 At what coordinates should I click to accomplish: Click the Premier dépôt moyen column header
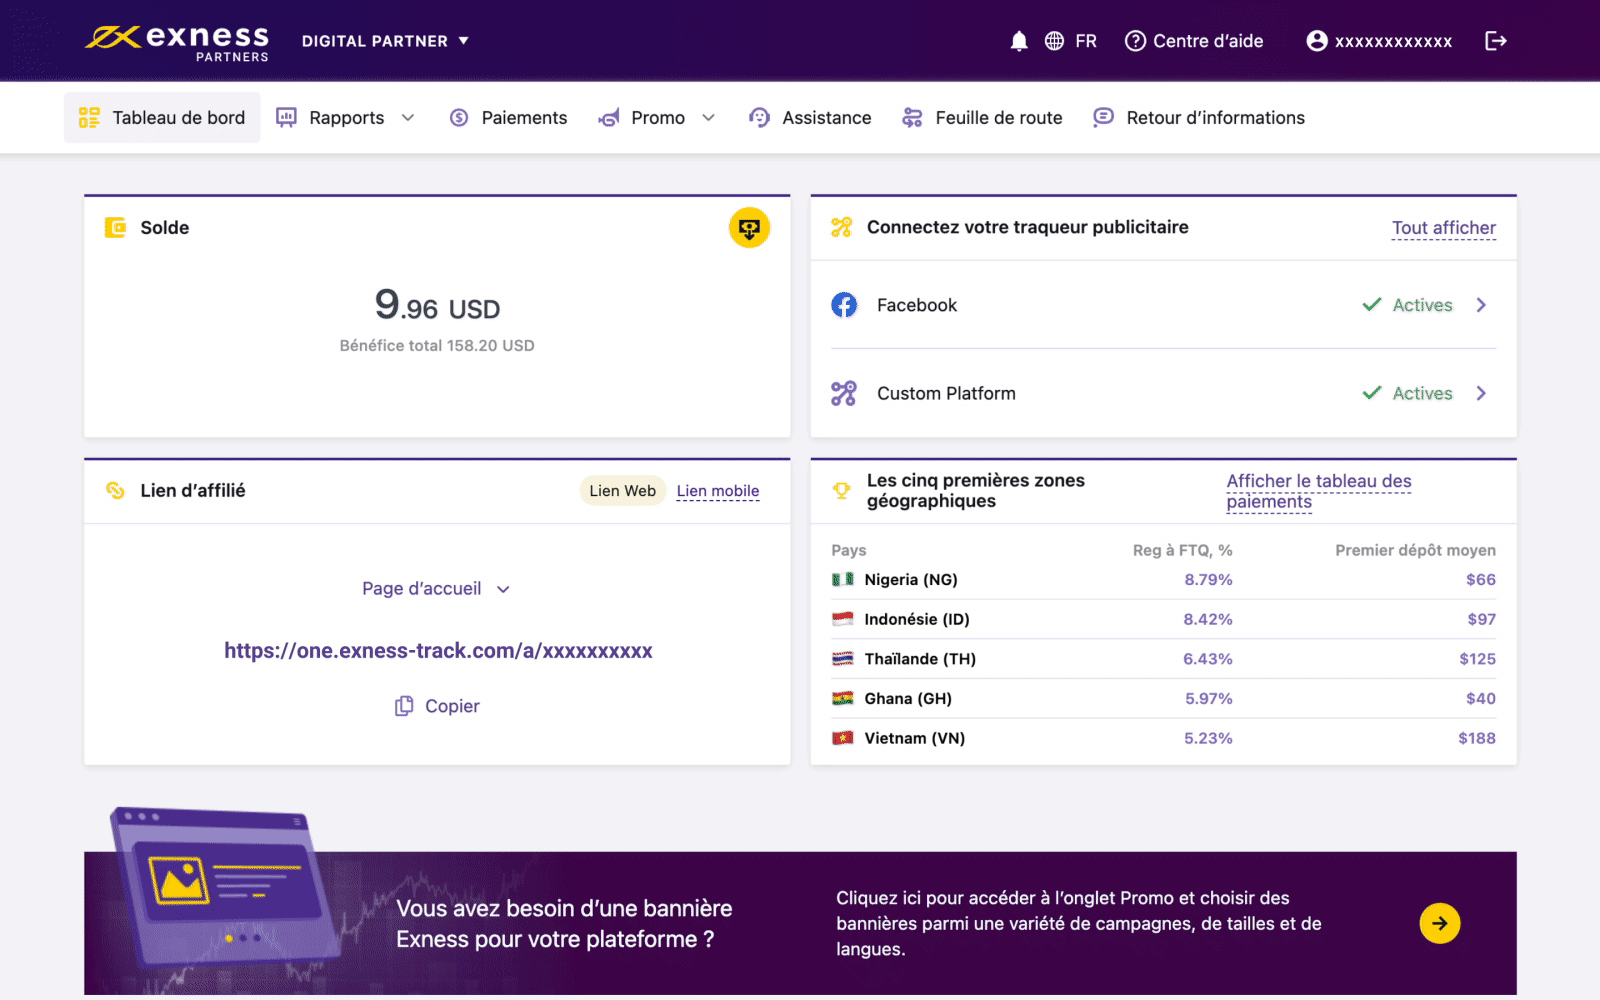[1415, 550]
